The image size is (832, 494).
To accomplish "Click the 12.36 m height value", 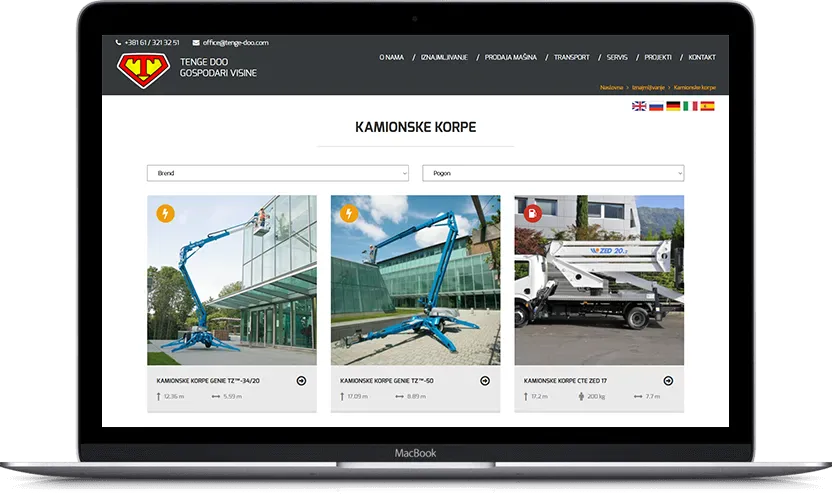I will tap(174, 396).
